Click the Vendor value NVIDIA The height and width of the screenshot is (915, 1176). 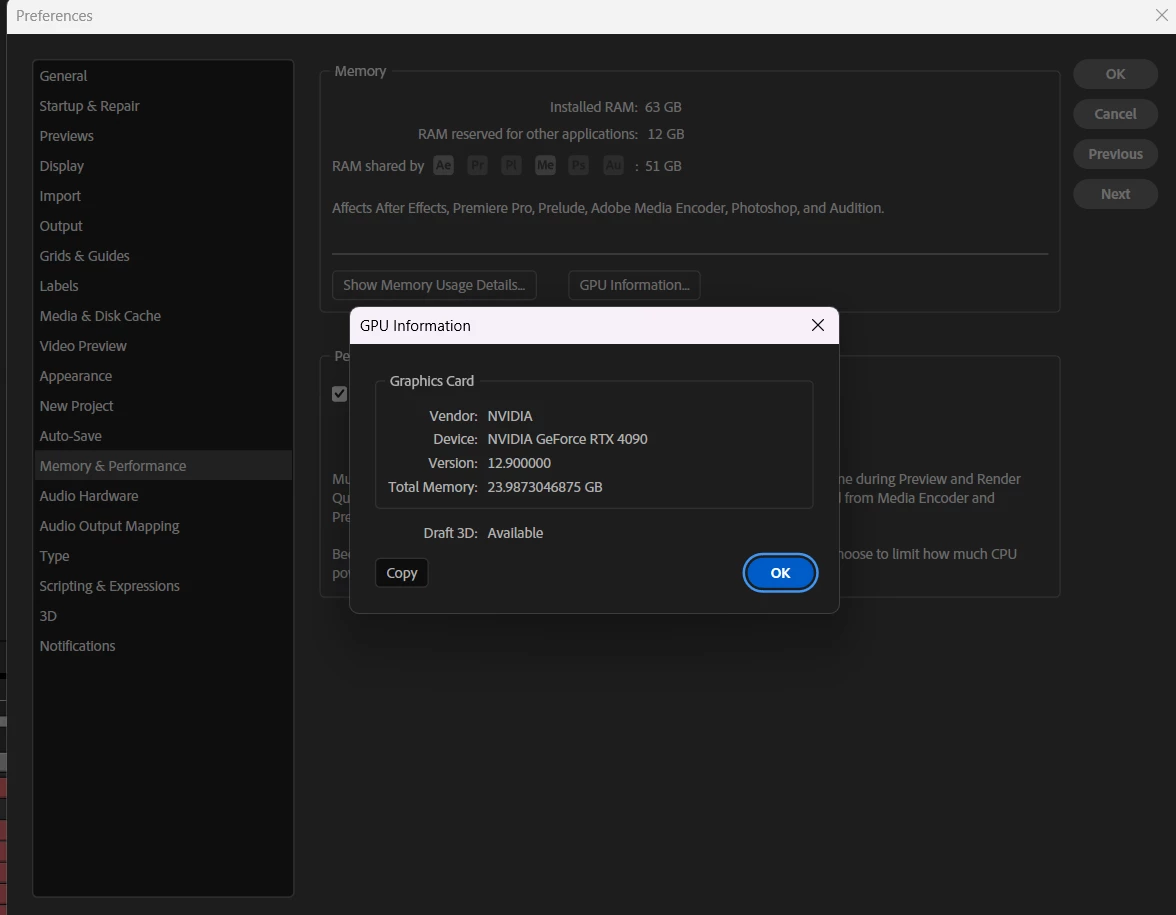[510, 416]
